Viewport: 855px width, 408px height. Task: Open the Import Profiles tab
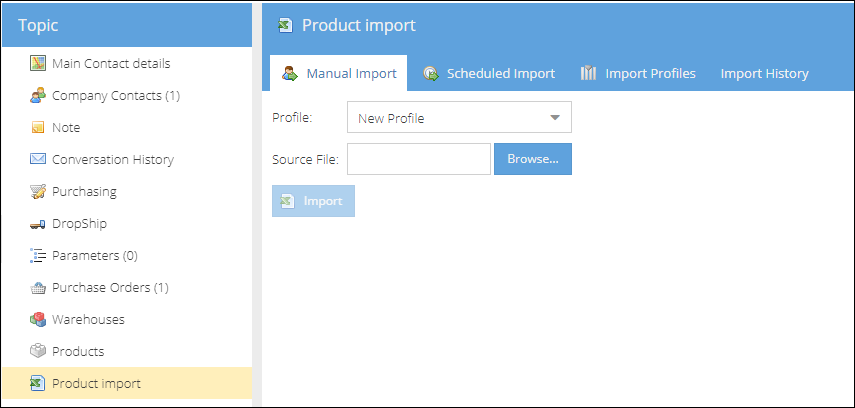point(637,74)
